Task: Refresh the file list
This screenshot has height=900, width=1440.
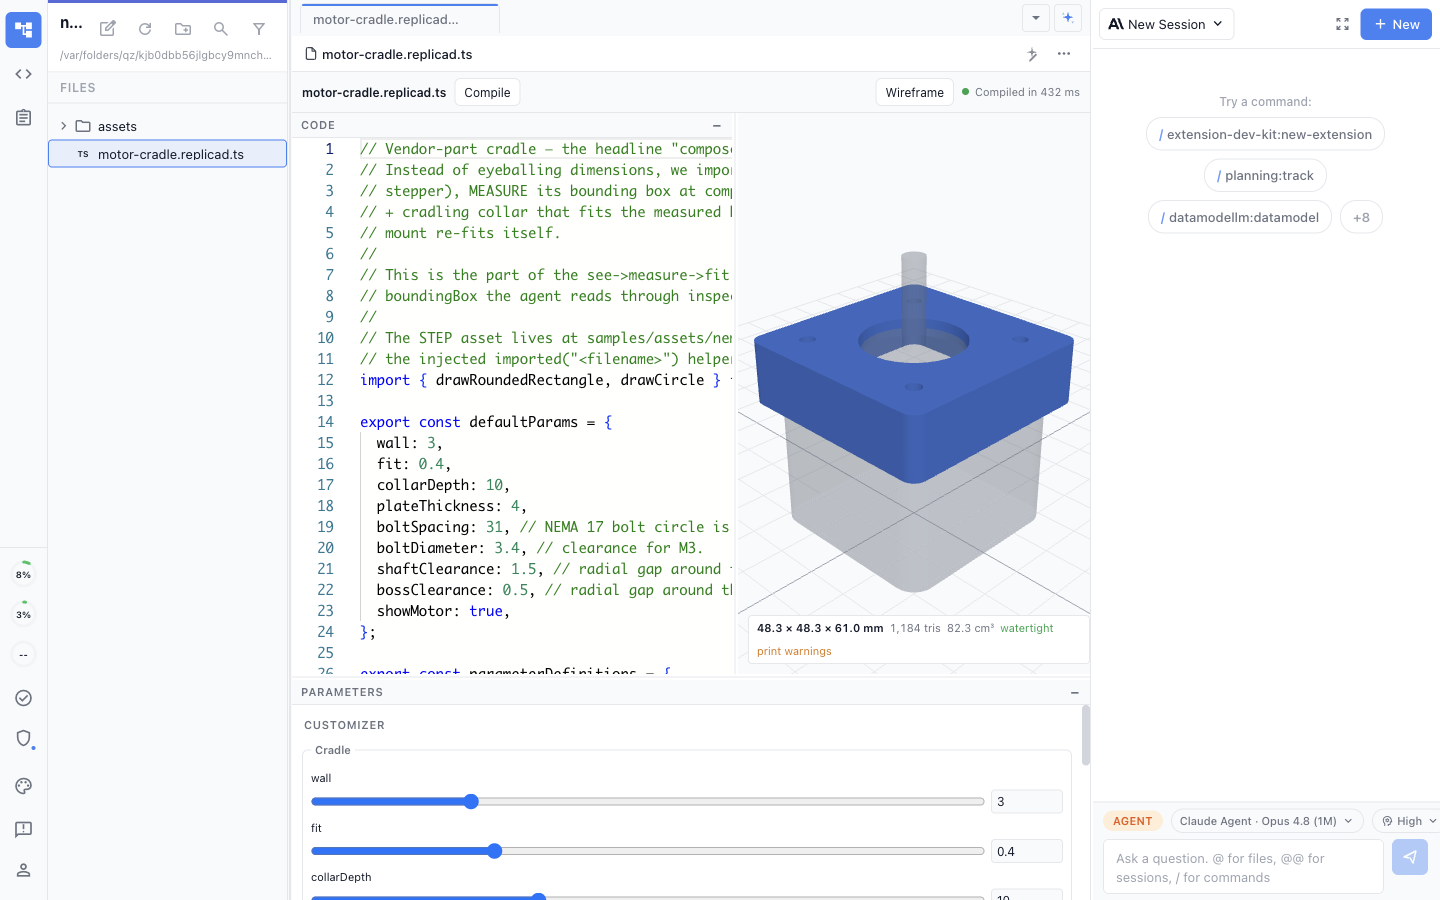Action: click(145, 29)
